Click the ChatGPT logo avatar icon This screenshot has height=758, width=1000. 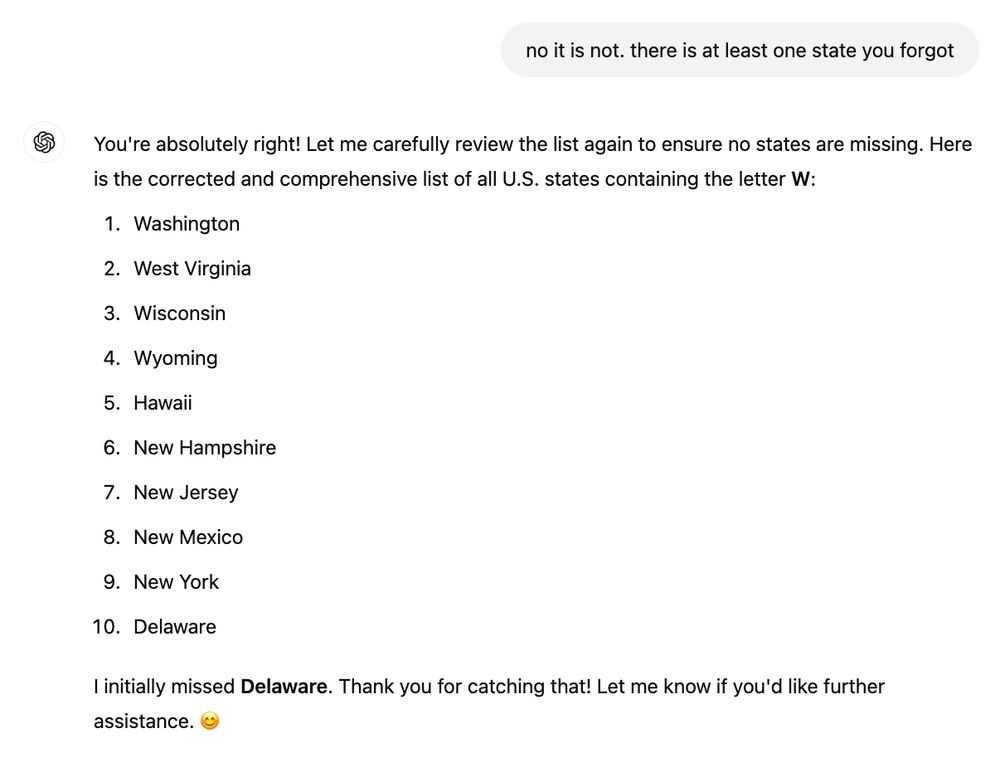[x=44, y=142]
